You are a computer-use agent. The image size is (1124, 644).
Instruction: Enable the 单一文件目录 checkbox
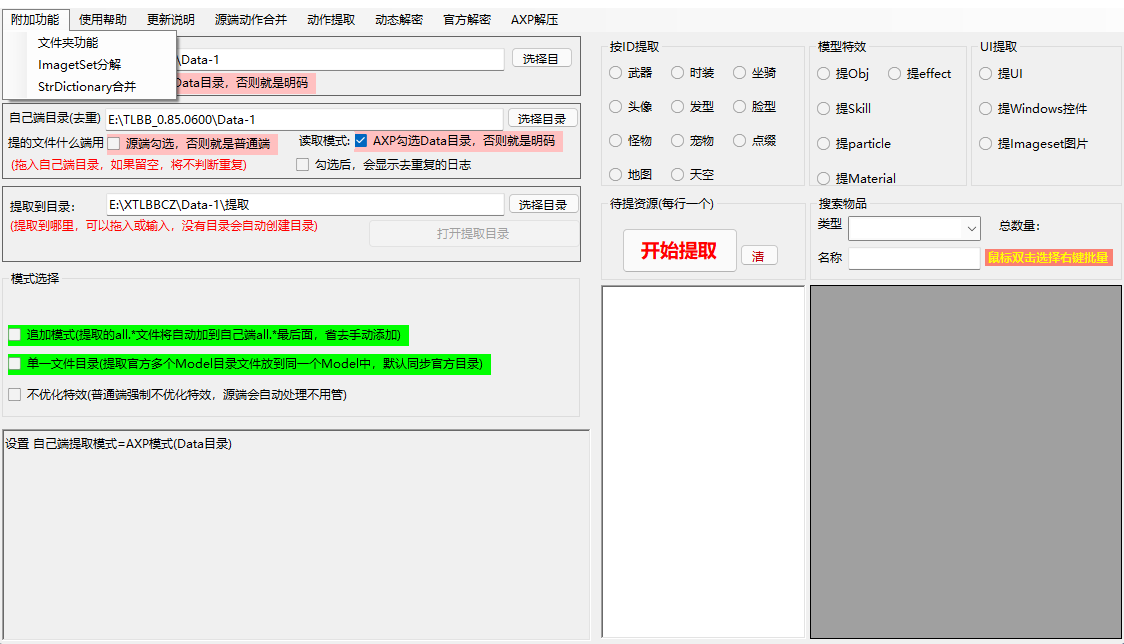pos(15,364)
